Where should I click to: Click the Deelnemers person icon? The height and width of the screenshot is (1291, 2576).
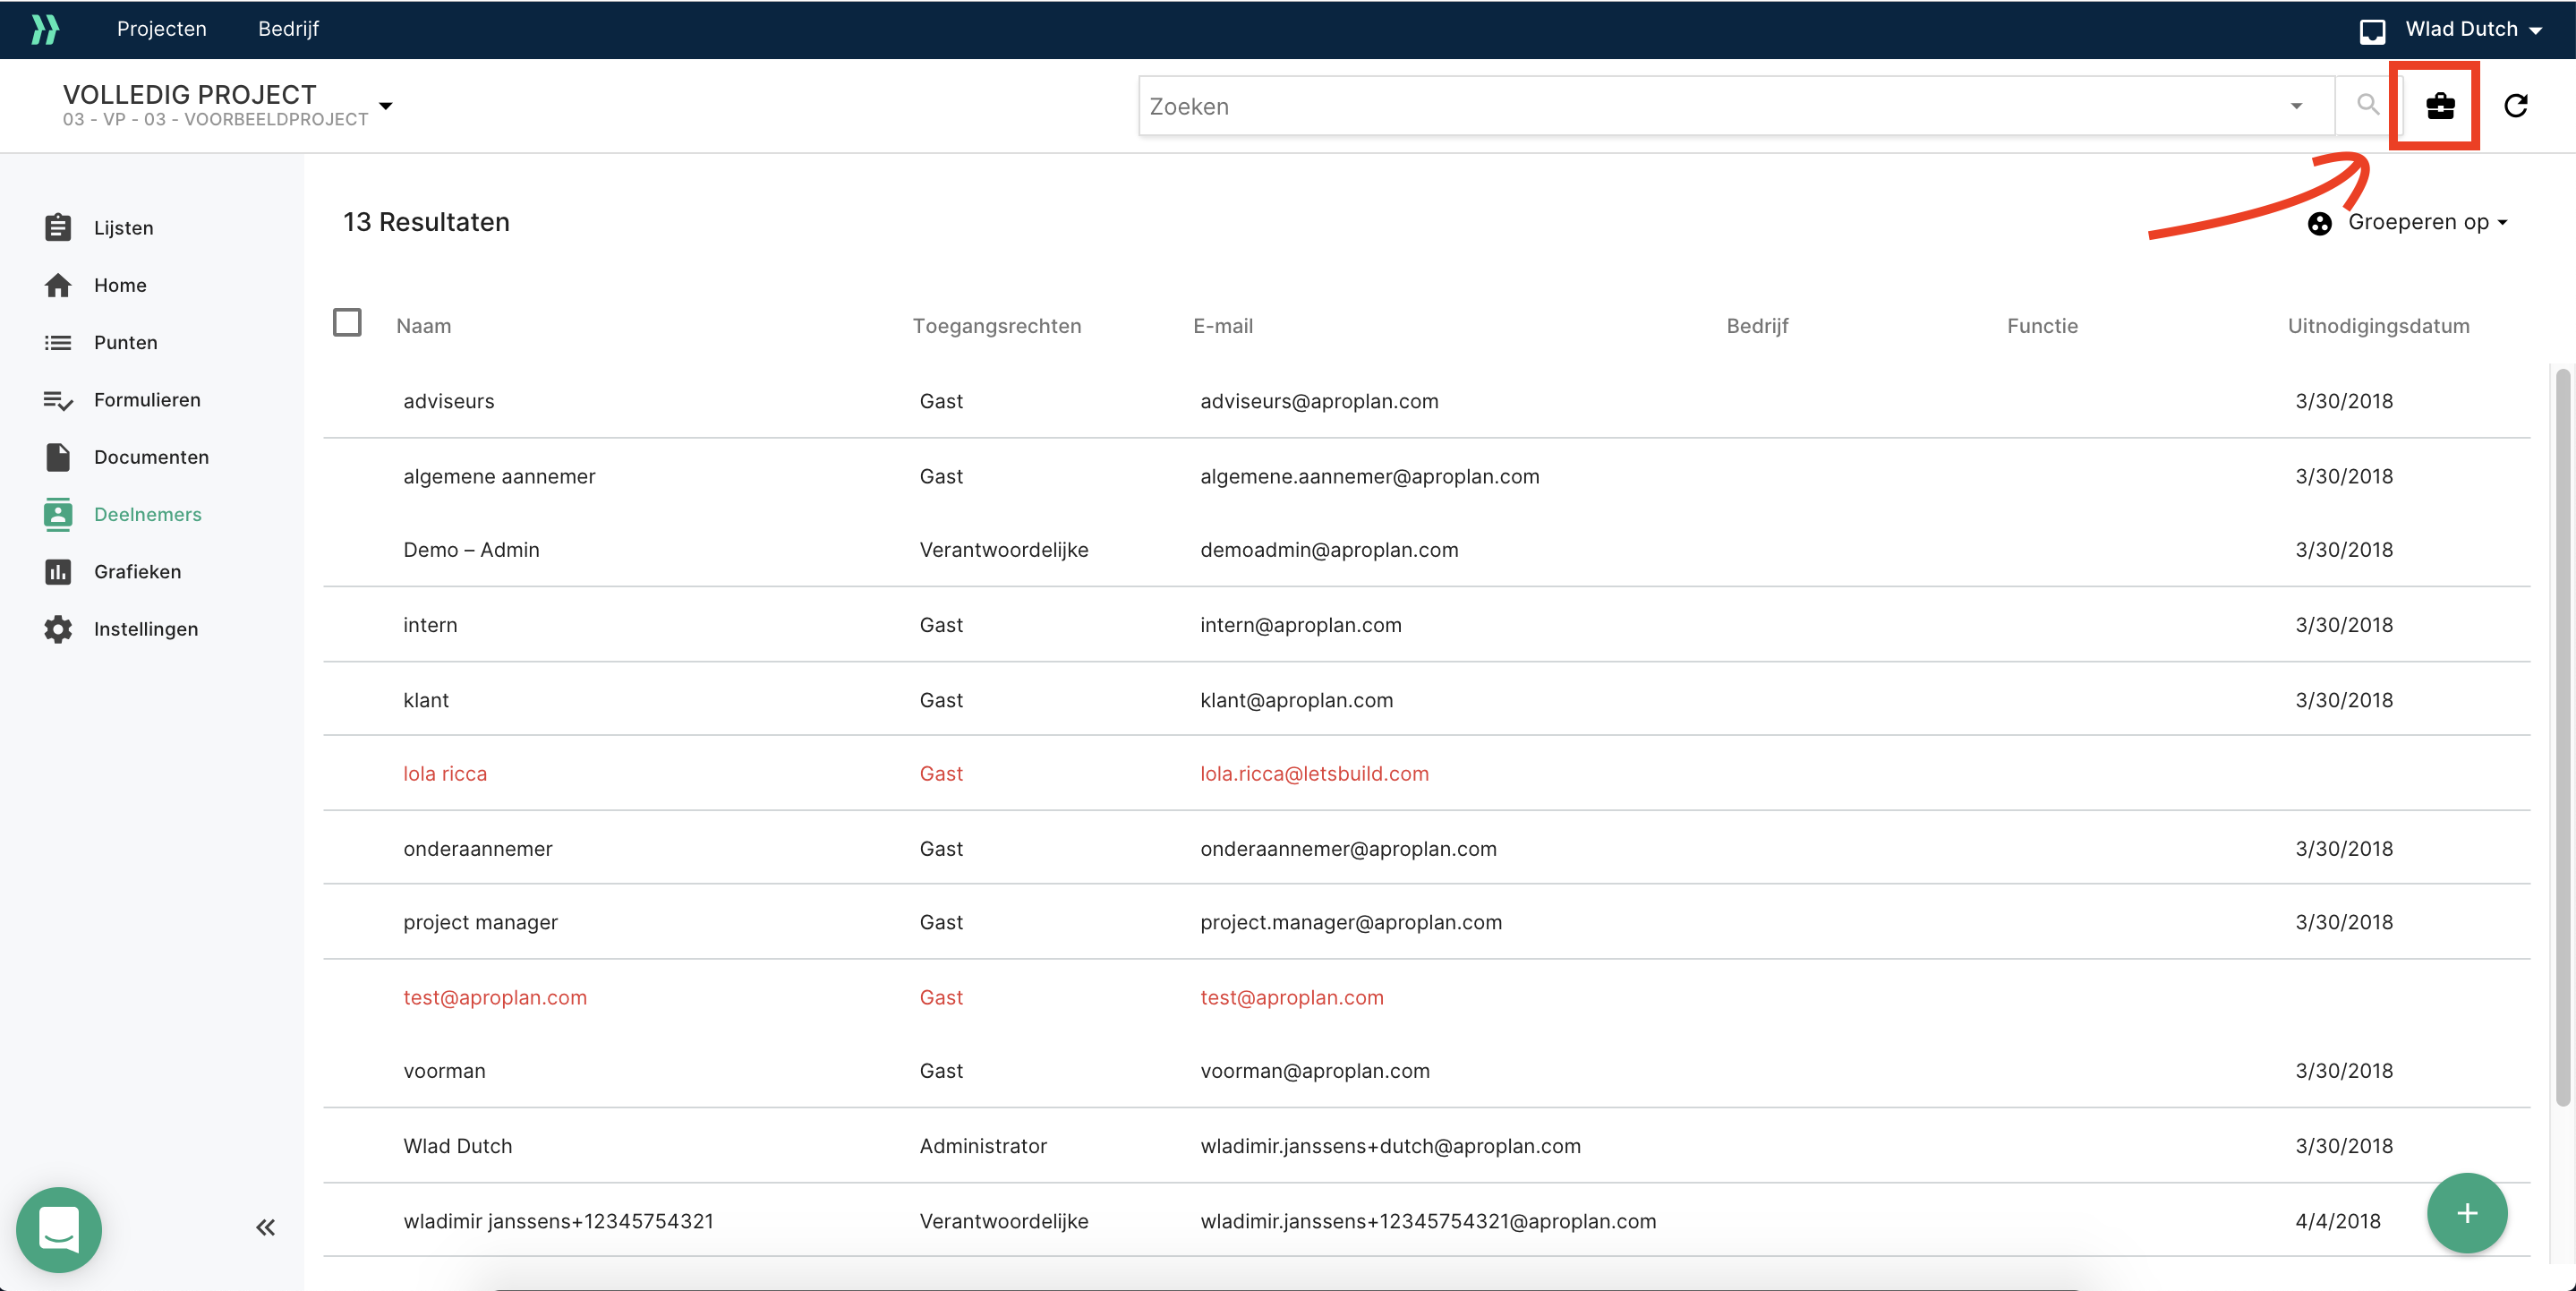point(58,514)
